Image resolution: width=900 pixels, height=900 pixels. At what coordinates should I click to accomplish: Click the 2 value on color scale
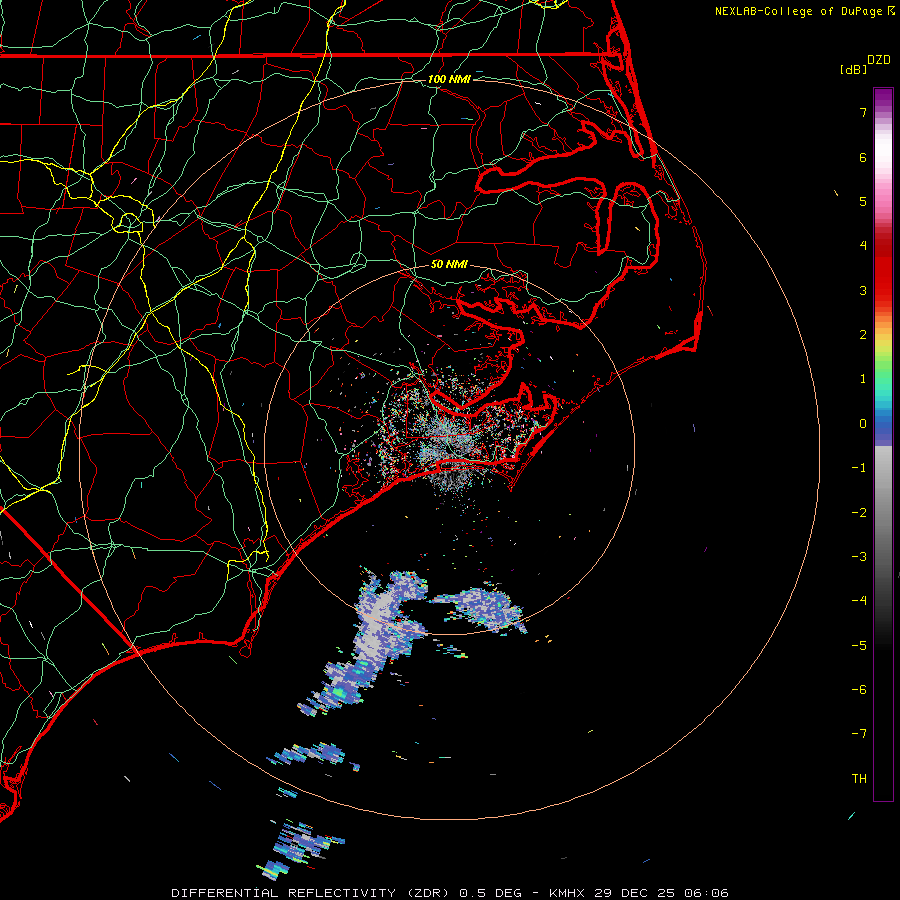point(863,335)
